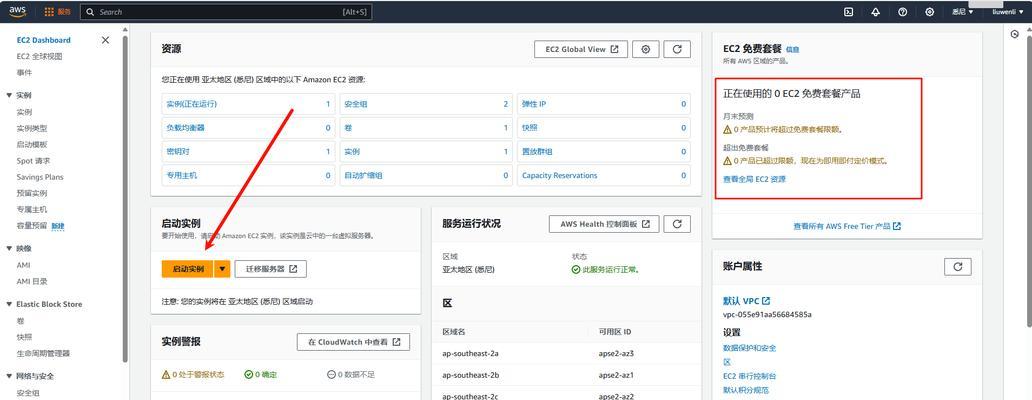Open 实例类型 in the sidebar
1032x400 pixels.
tap(32, 128)
